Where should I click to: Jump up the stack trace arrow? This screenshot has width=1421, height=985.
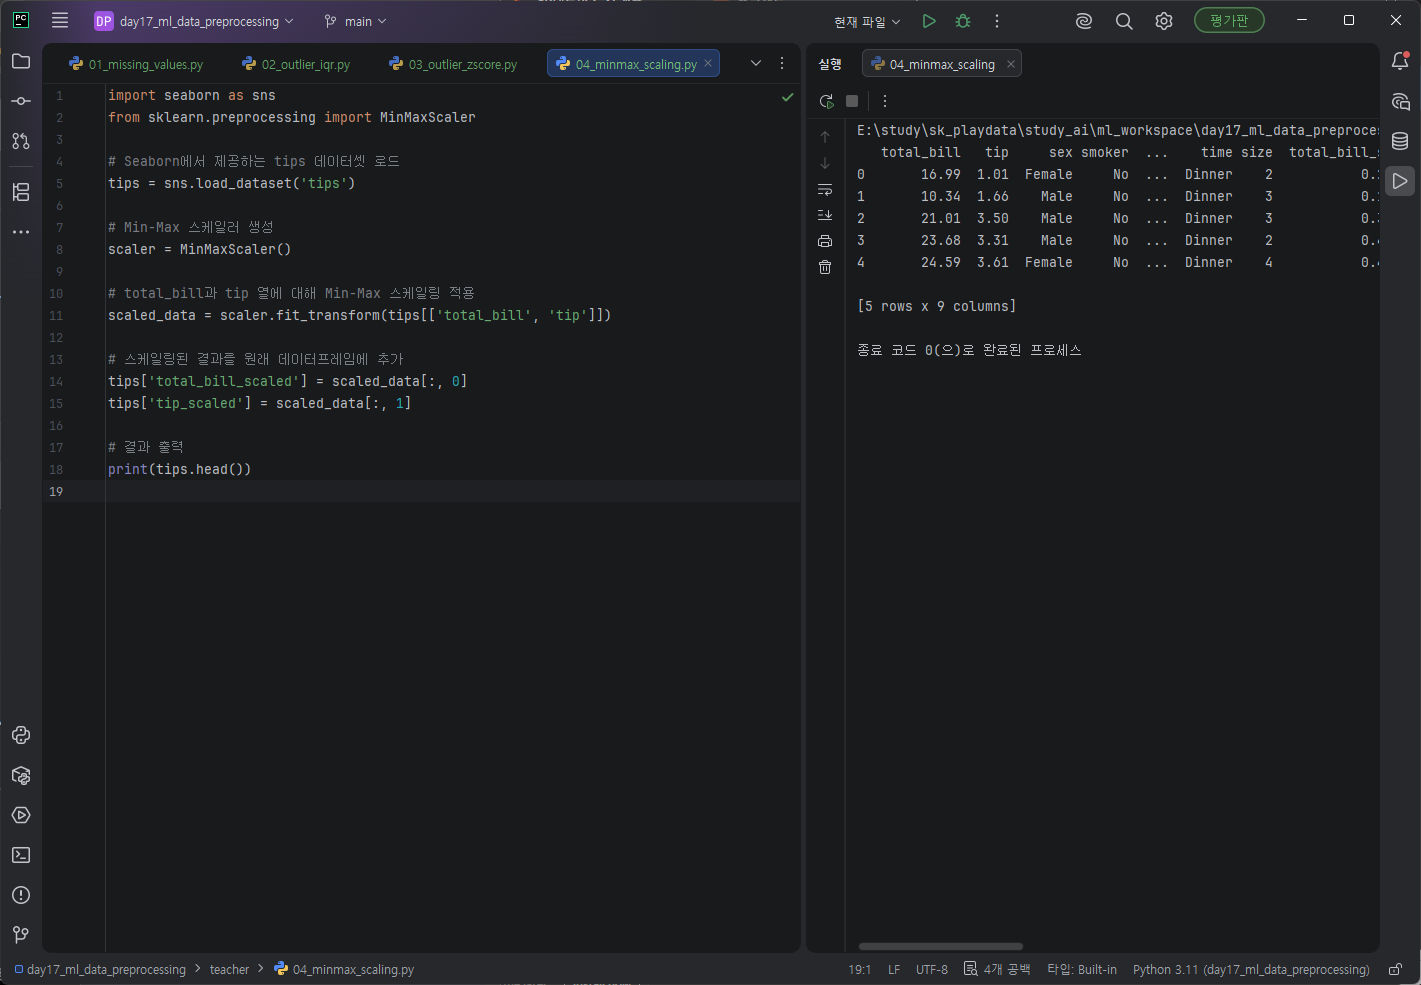point(825,137)
